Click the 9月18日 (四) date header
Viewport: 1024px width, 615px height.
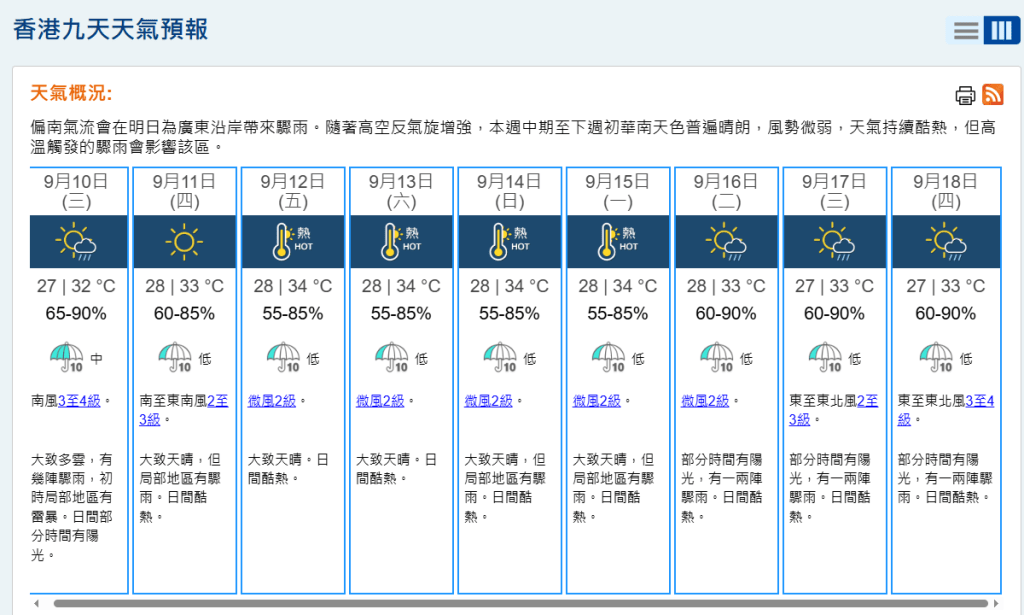946,191
